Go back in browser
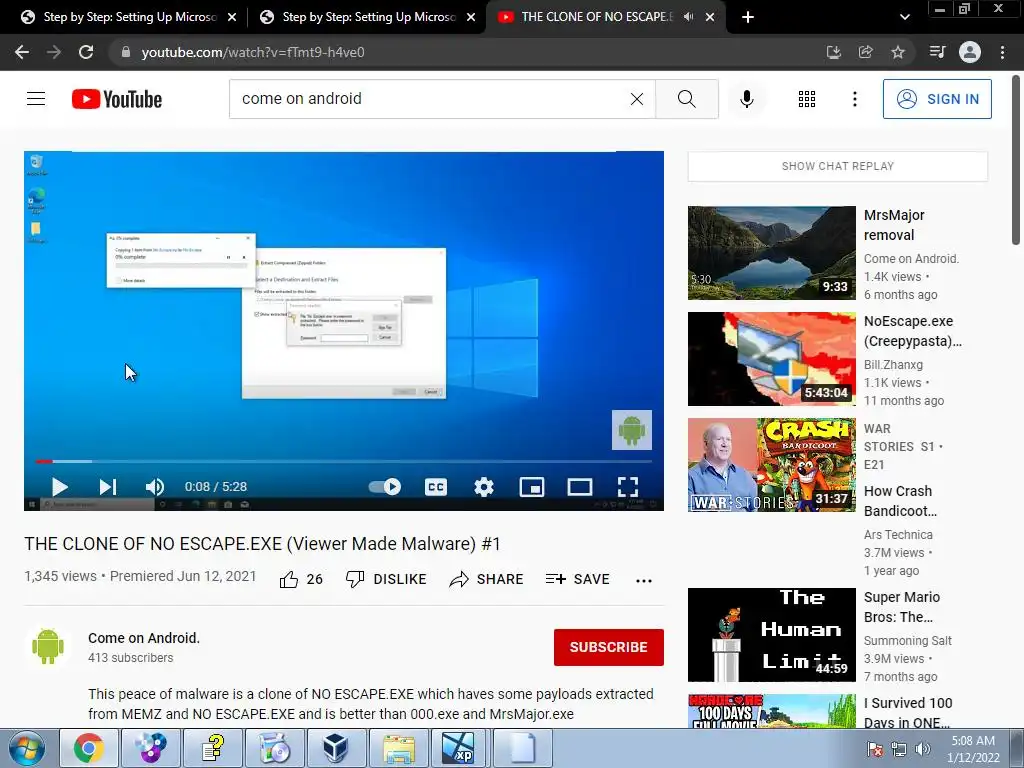Viewport: 1024px width, 768px height. point(22,52)
